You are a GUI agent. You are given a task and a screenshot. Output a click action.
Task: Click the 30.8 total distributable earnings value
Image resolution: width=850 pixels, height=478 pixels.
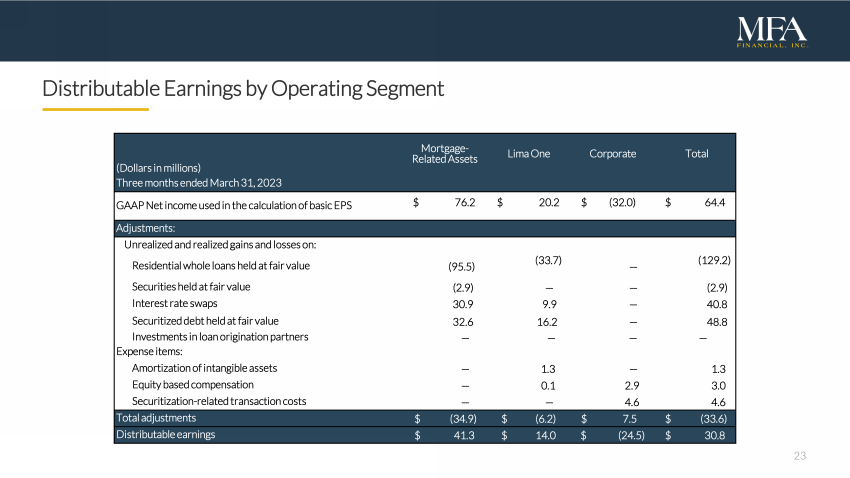pos(714,435)
